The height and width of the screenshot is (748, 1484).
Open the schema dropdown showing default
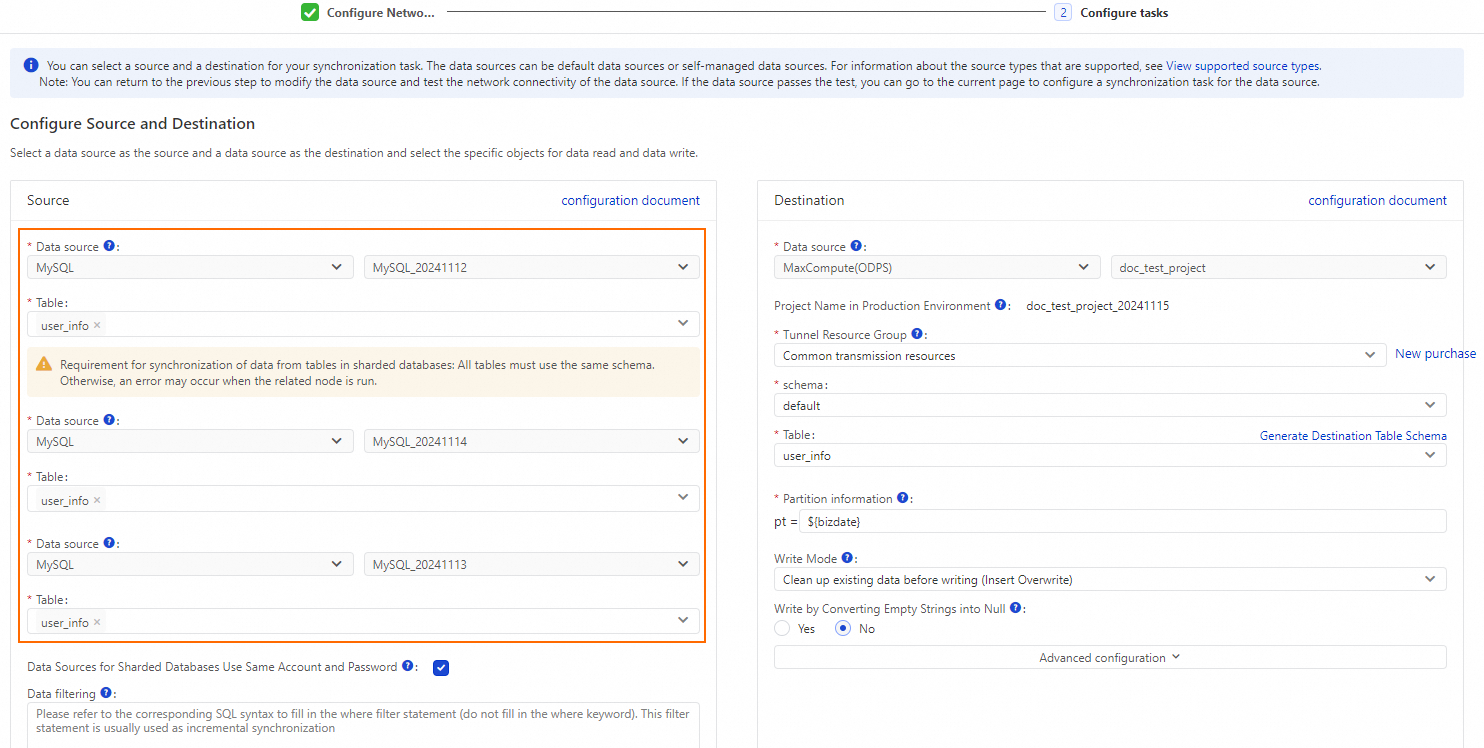tap(1110, 405)
